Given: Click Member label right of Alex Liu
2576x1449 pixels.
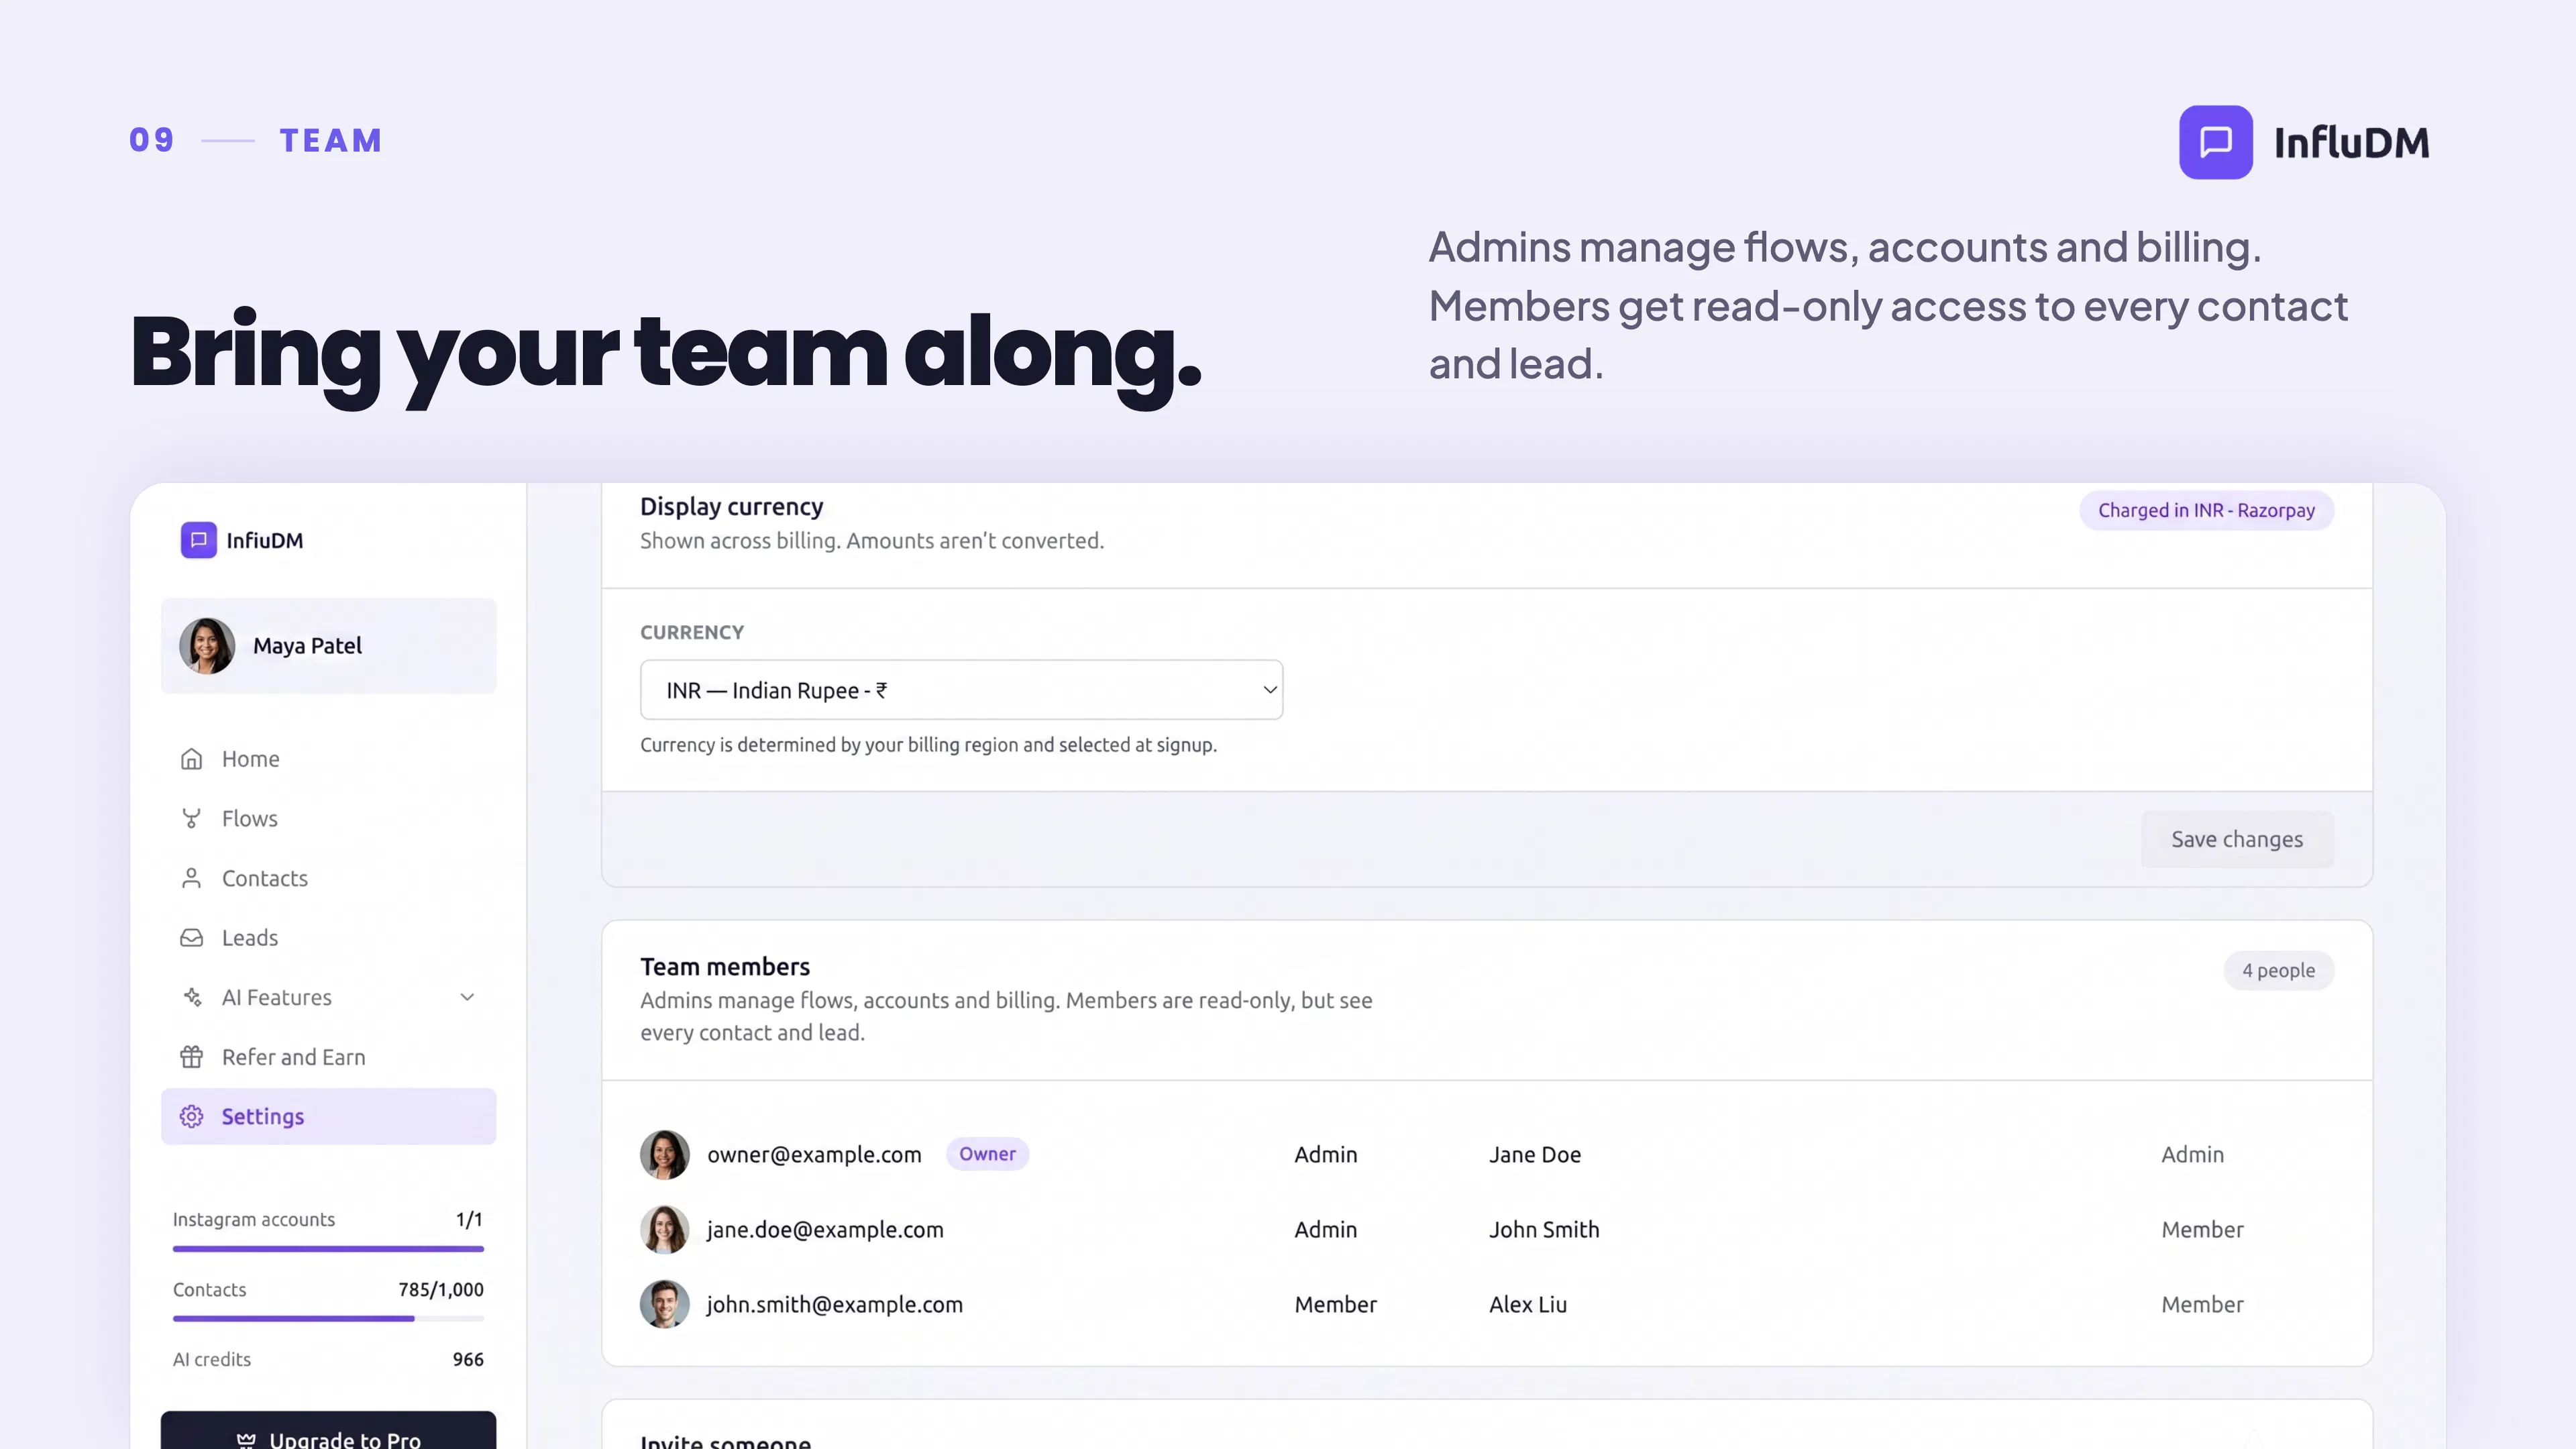Looking at the screenshot, I should coord(2202,1305).
